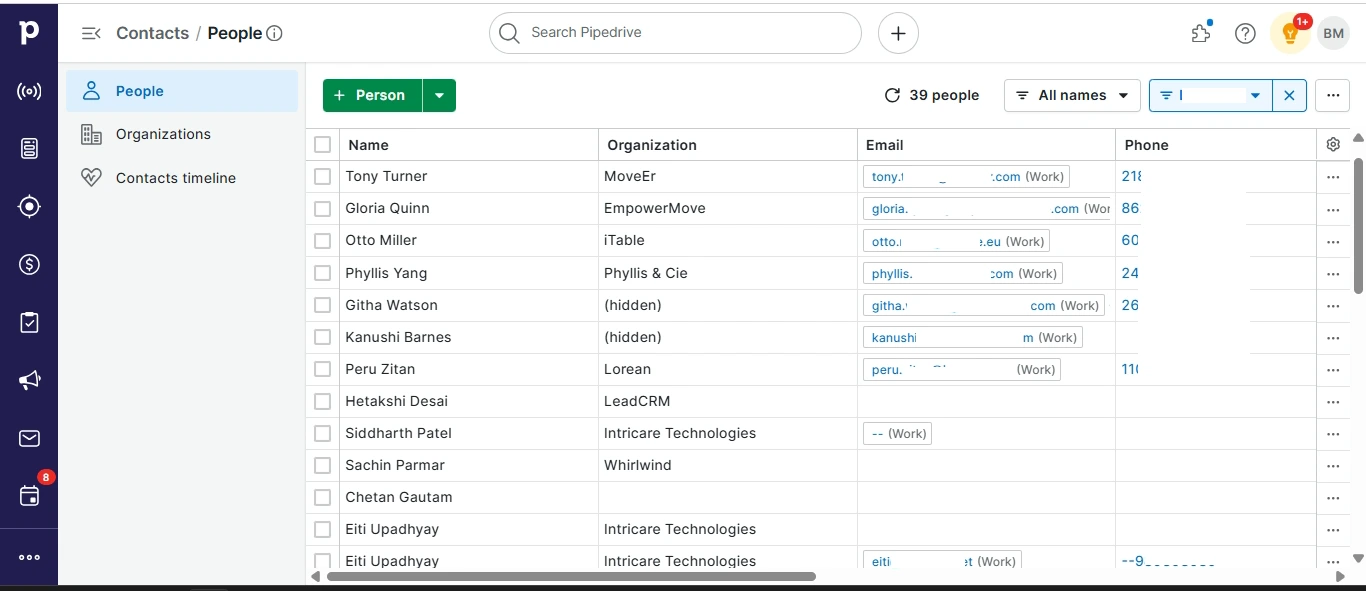Check the box for Otto Miller
Image resolution: width=1366 pixels, height=591 pixels.
pyautogui.click(x=322, y=240)
